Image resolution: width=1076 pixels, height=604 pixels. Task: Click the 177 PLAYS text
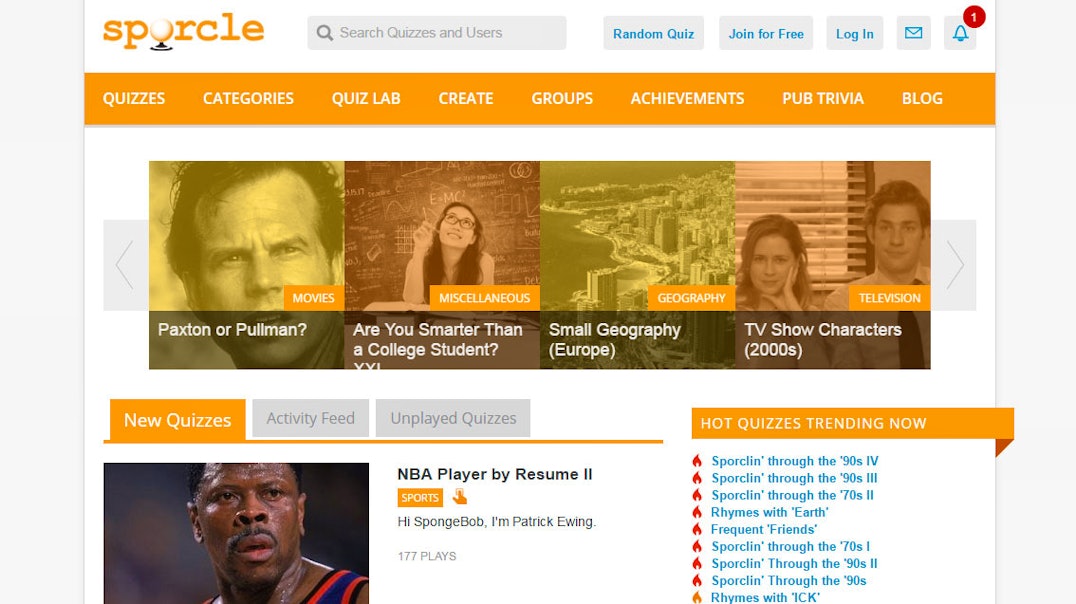[x=427, y=557]
